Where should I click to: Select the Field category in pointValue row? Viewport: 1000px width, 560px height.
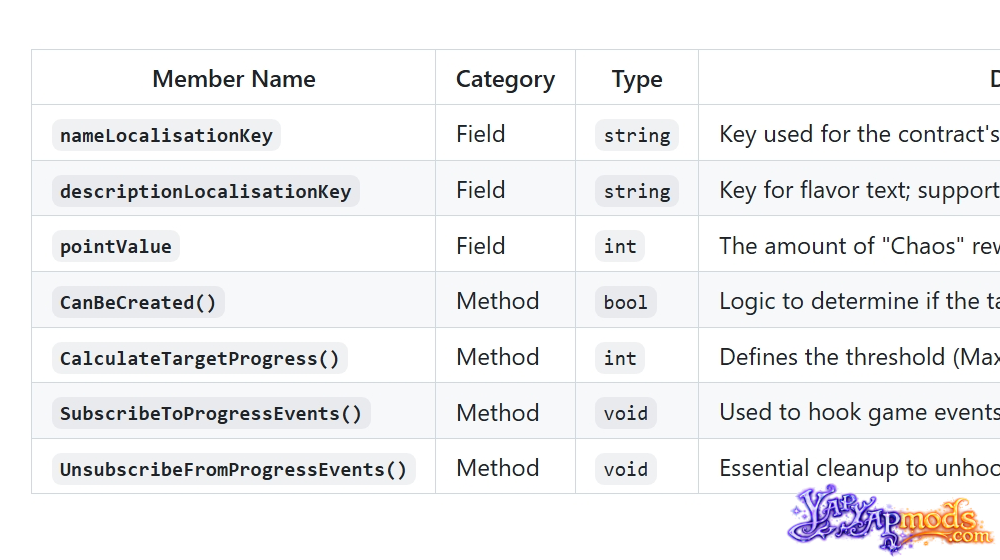(x=481, y=246)
